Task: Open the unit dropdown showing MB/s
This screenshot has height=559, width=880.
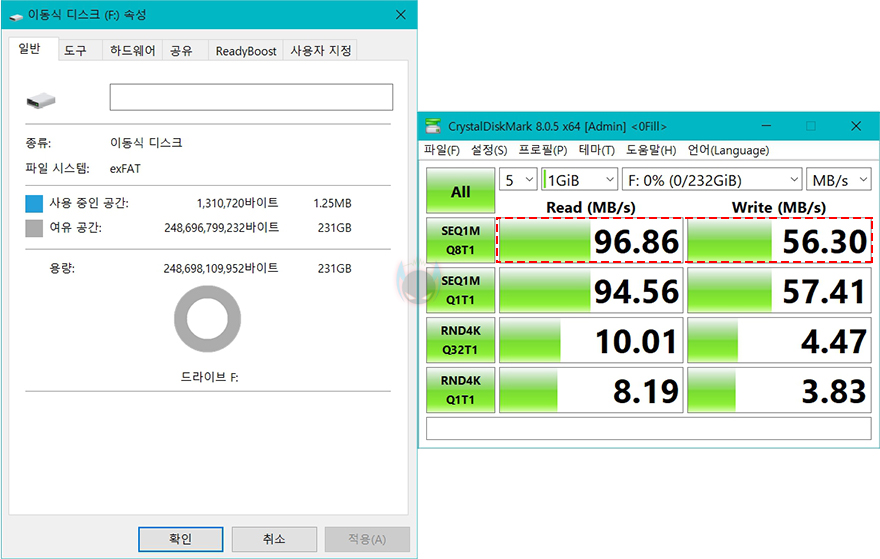Action: (x=838, y=180)
